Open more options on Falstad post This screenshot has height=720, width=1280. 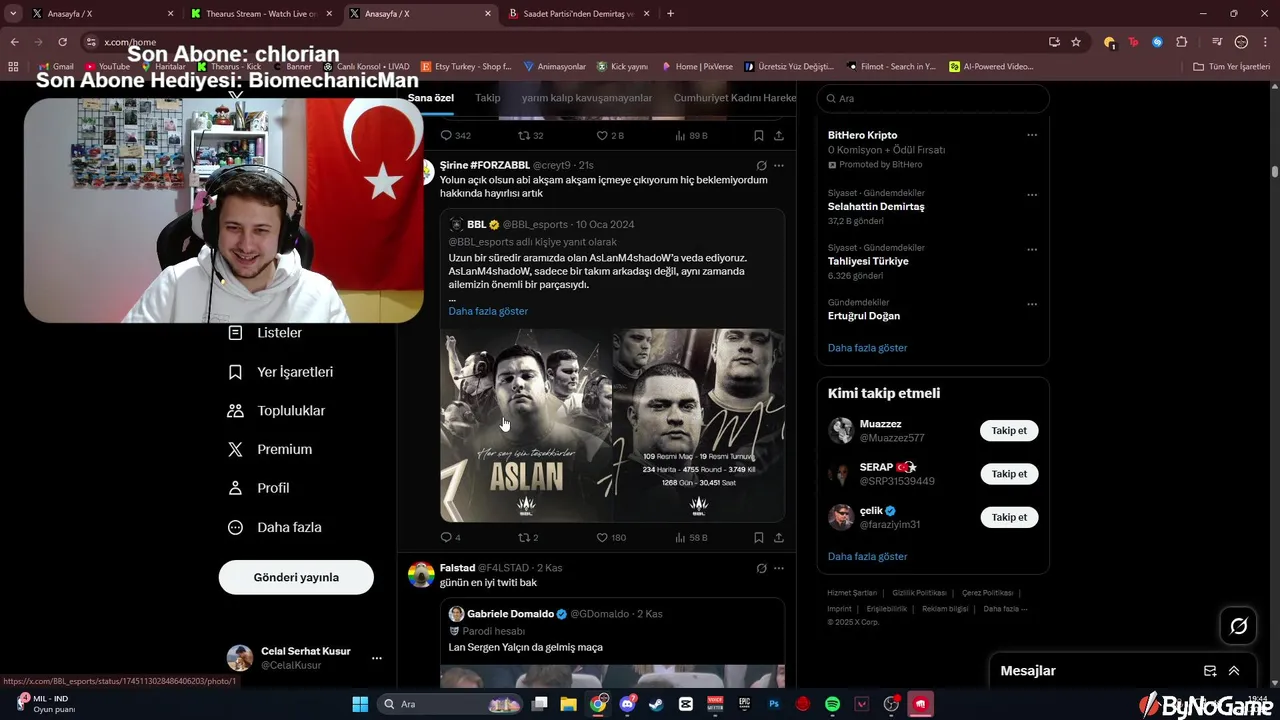point(779,568)
